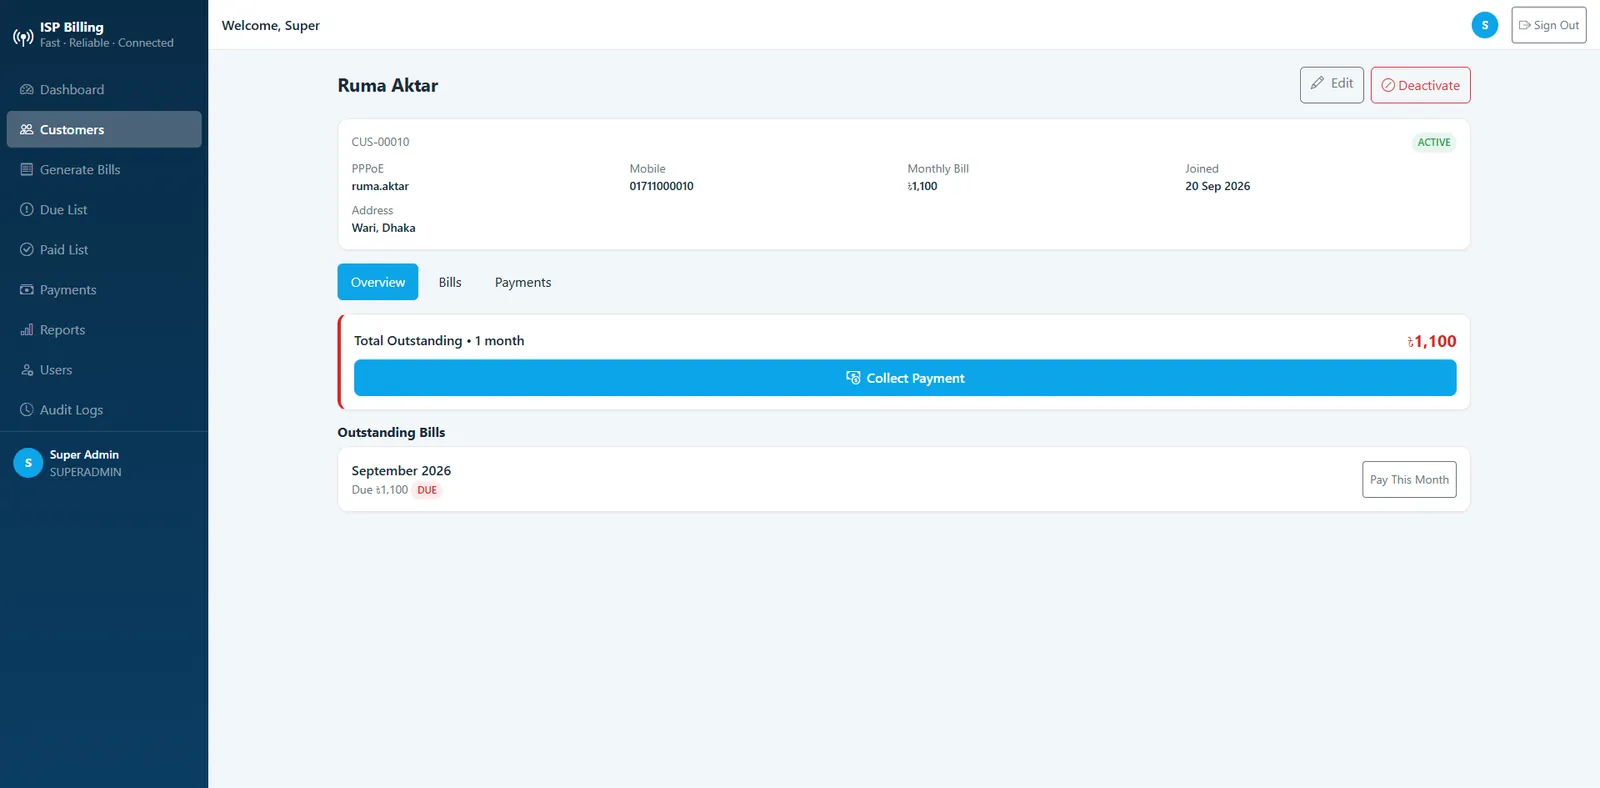This screenshot has height=788, width=1600.
Task: Click the Customers people icon in sidebar
Action: 27,130
